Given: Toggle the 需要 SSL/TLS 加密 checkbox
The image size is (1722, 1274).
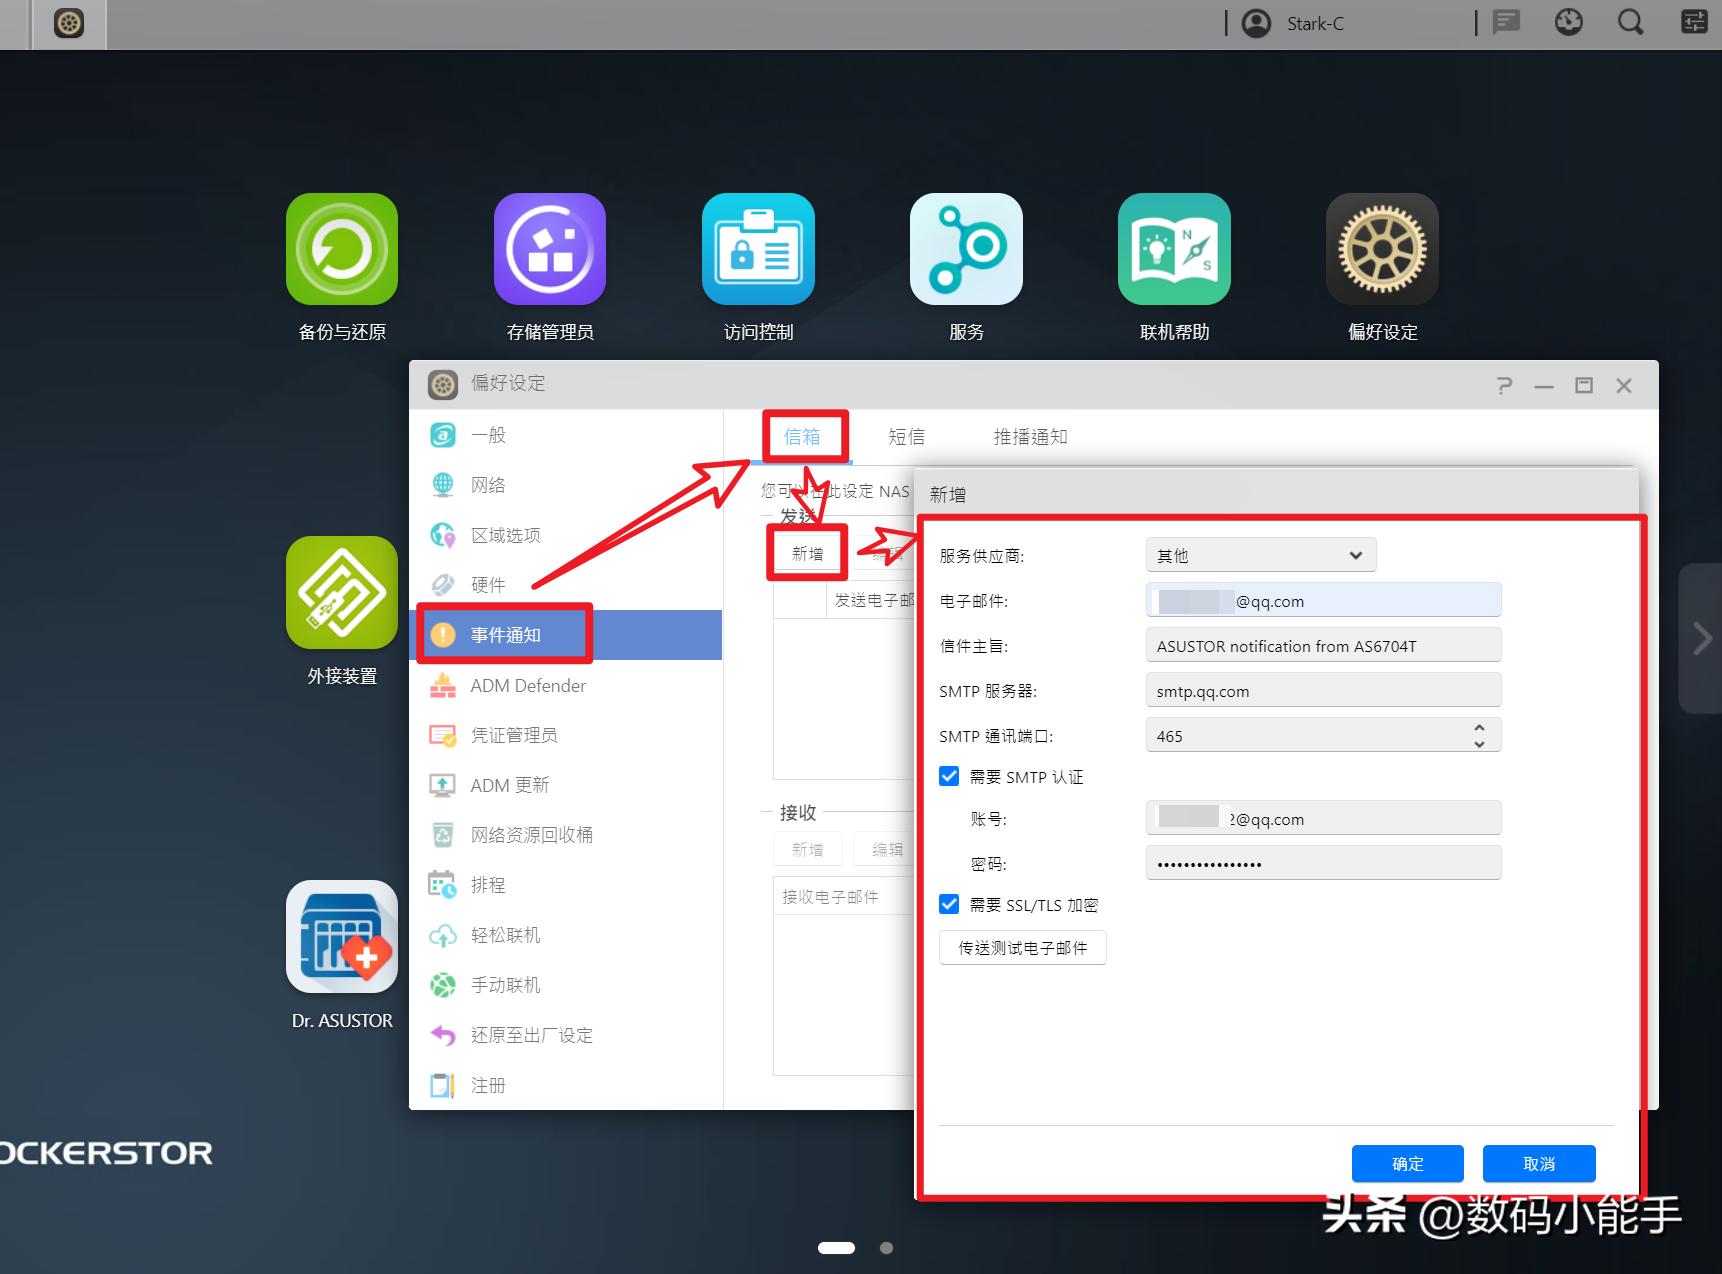Looking at the screenshot, I should (949, 904).
